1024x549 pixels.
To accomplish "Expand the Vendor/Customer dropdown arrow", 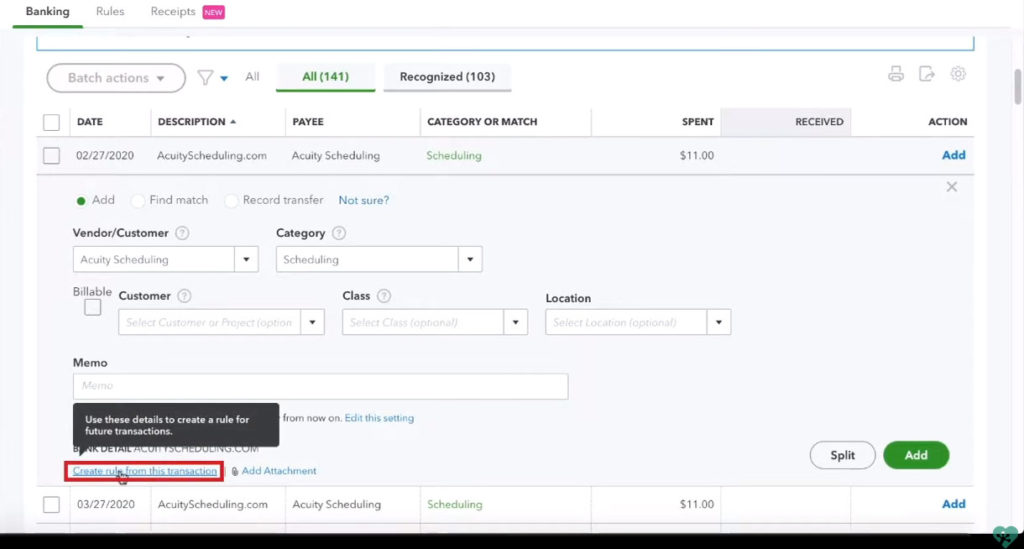I will (247, 260).
